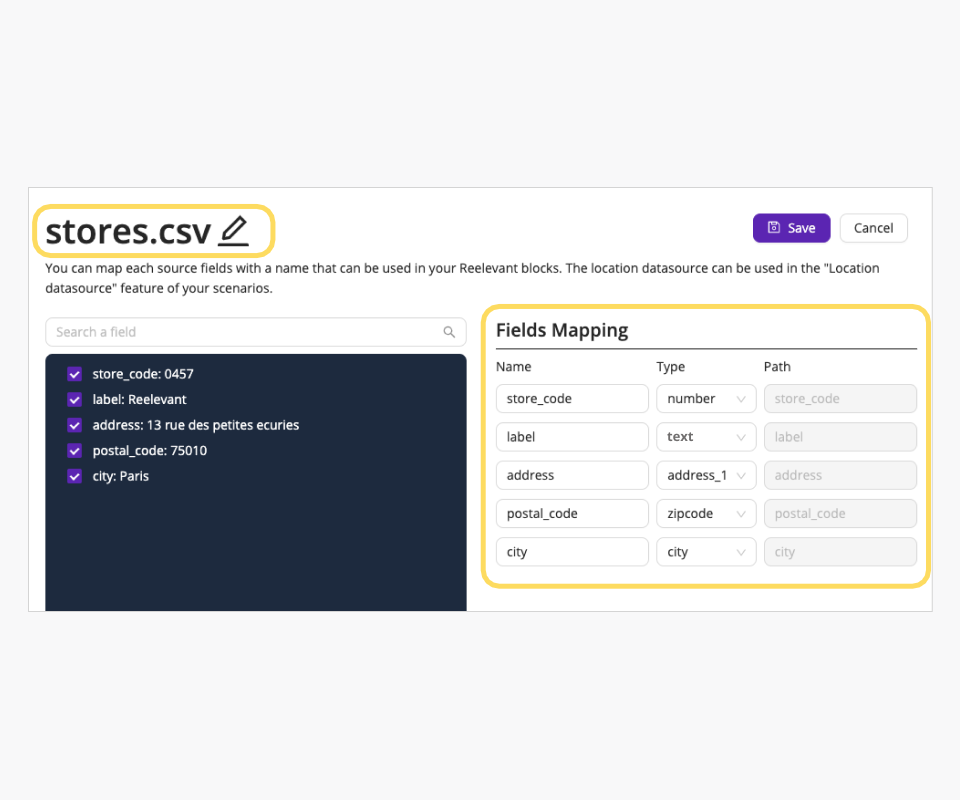Click the text 'city: Paris'

[x=121, y=476]
